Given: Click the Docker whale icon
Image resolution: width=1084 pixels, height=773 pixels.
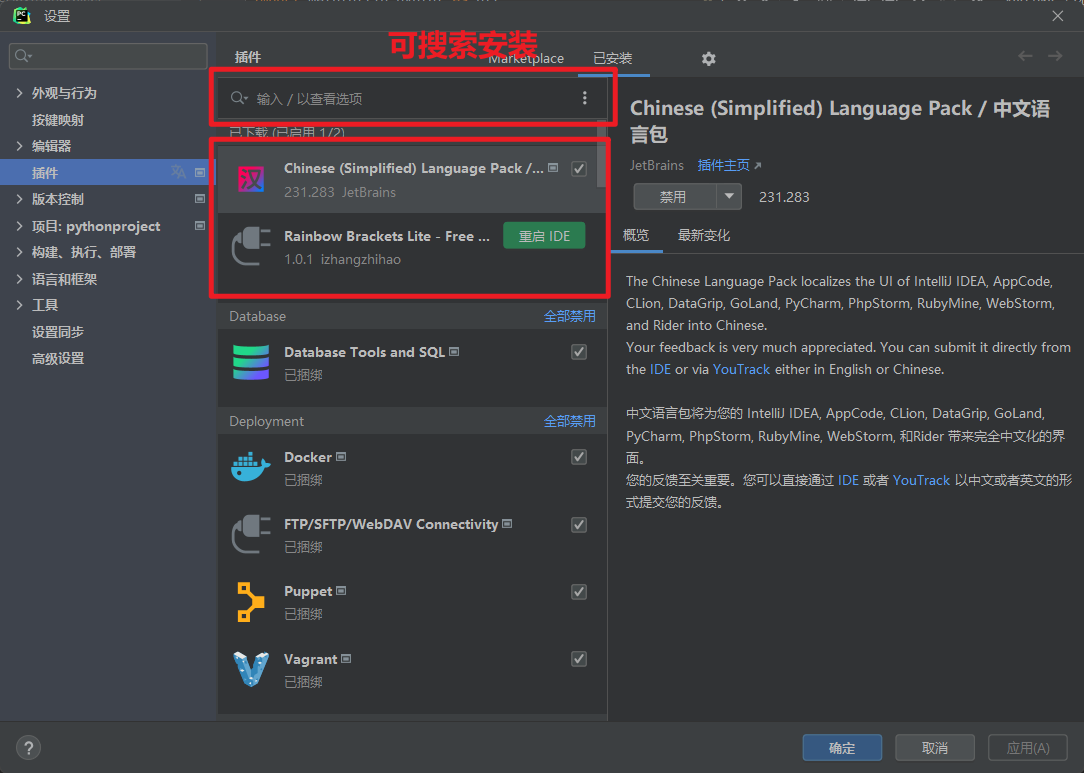Looking at the screenshot, I should click(250, 467).
